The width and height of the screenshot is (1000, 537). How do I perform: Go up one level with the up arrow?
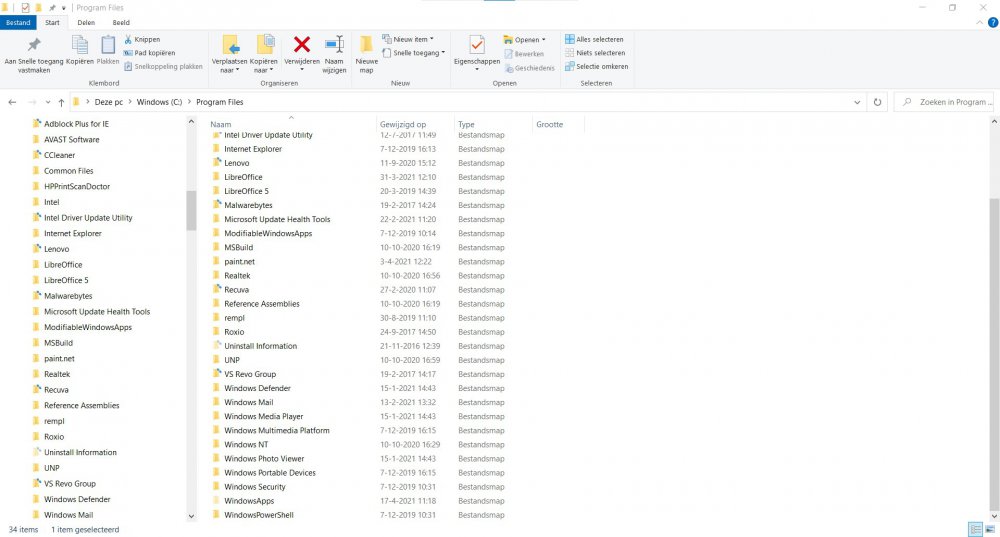point(61,102)
